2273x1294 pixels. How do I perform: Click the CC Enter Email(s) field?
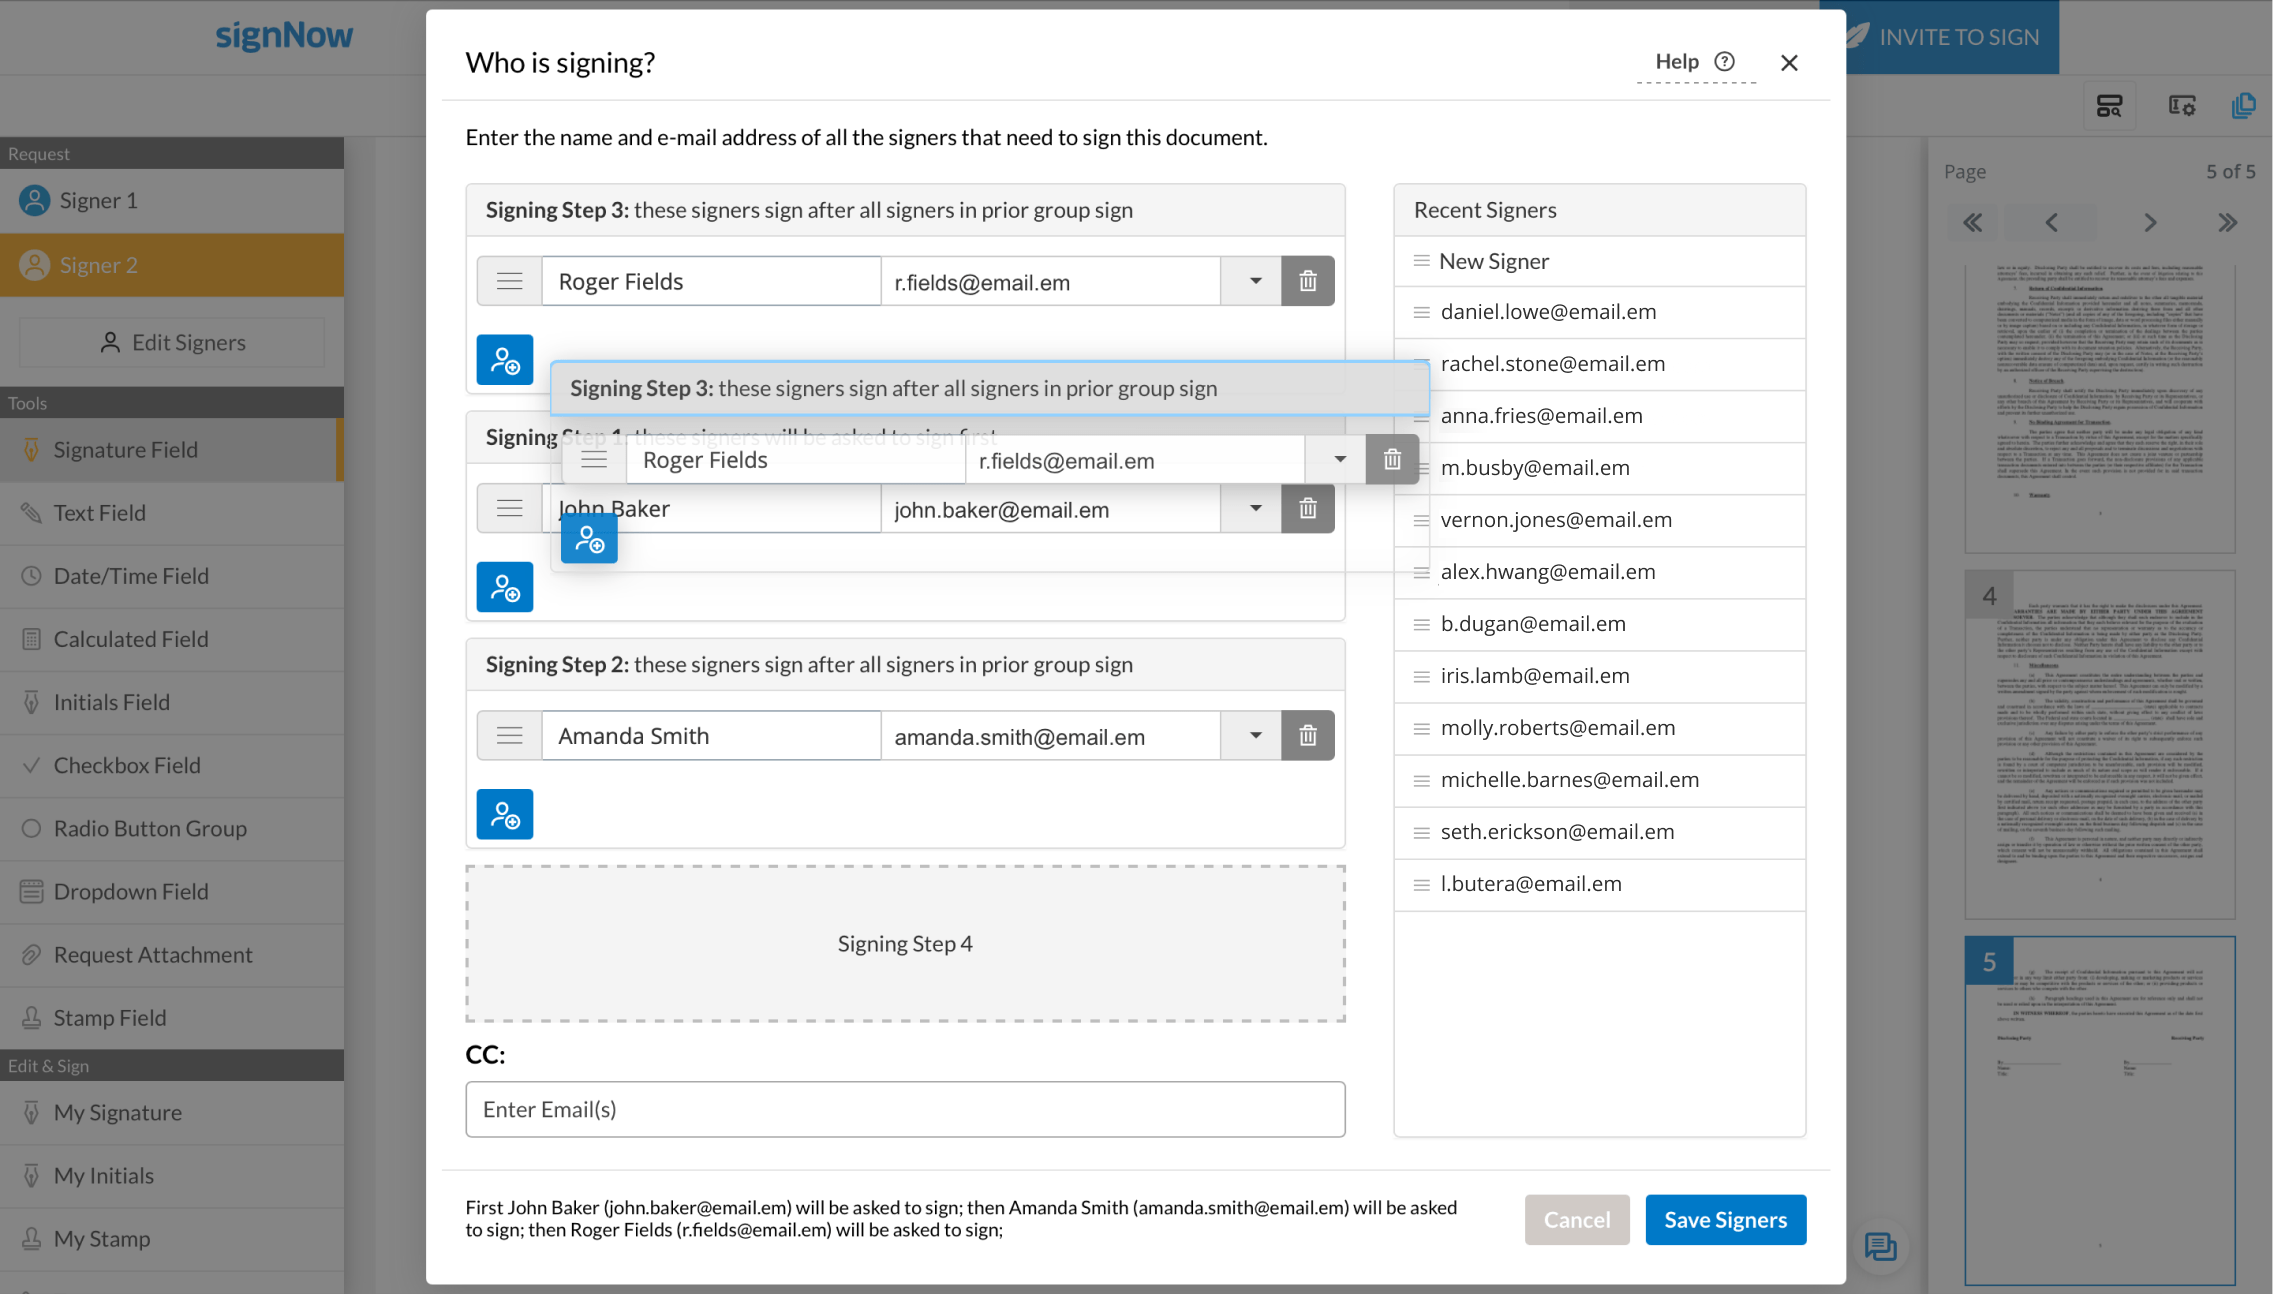click(904, 1109)
